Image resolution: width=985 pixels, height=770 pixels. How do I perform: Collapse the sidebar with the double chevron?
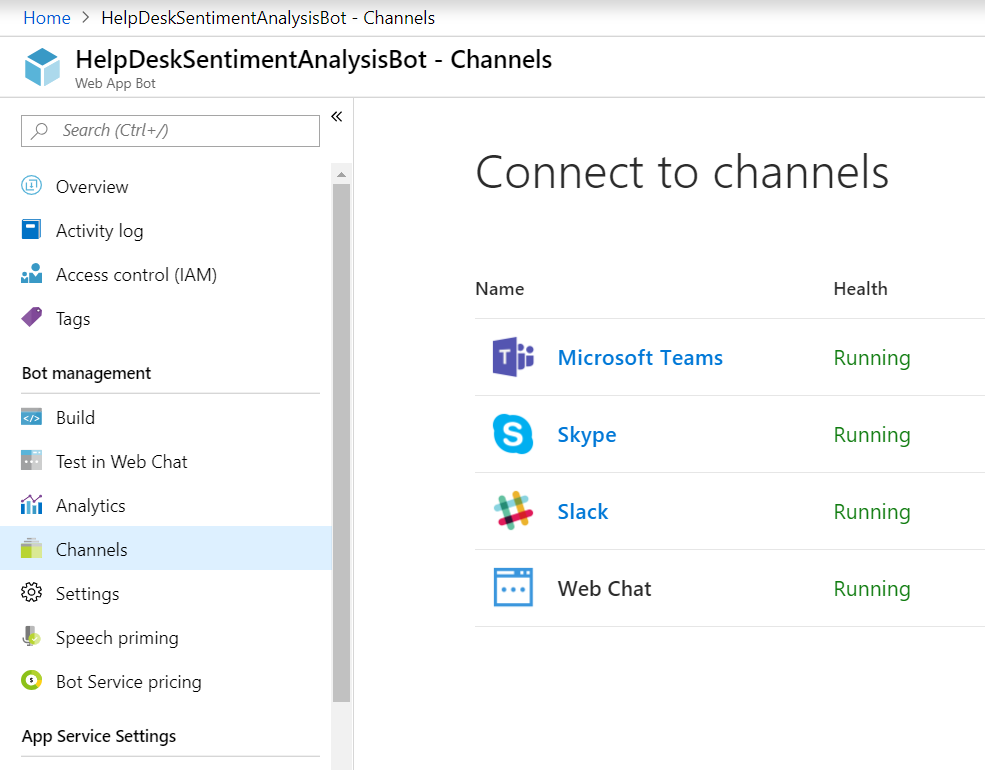tap(337, 117)
